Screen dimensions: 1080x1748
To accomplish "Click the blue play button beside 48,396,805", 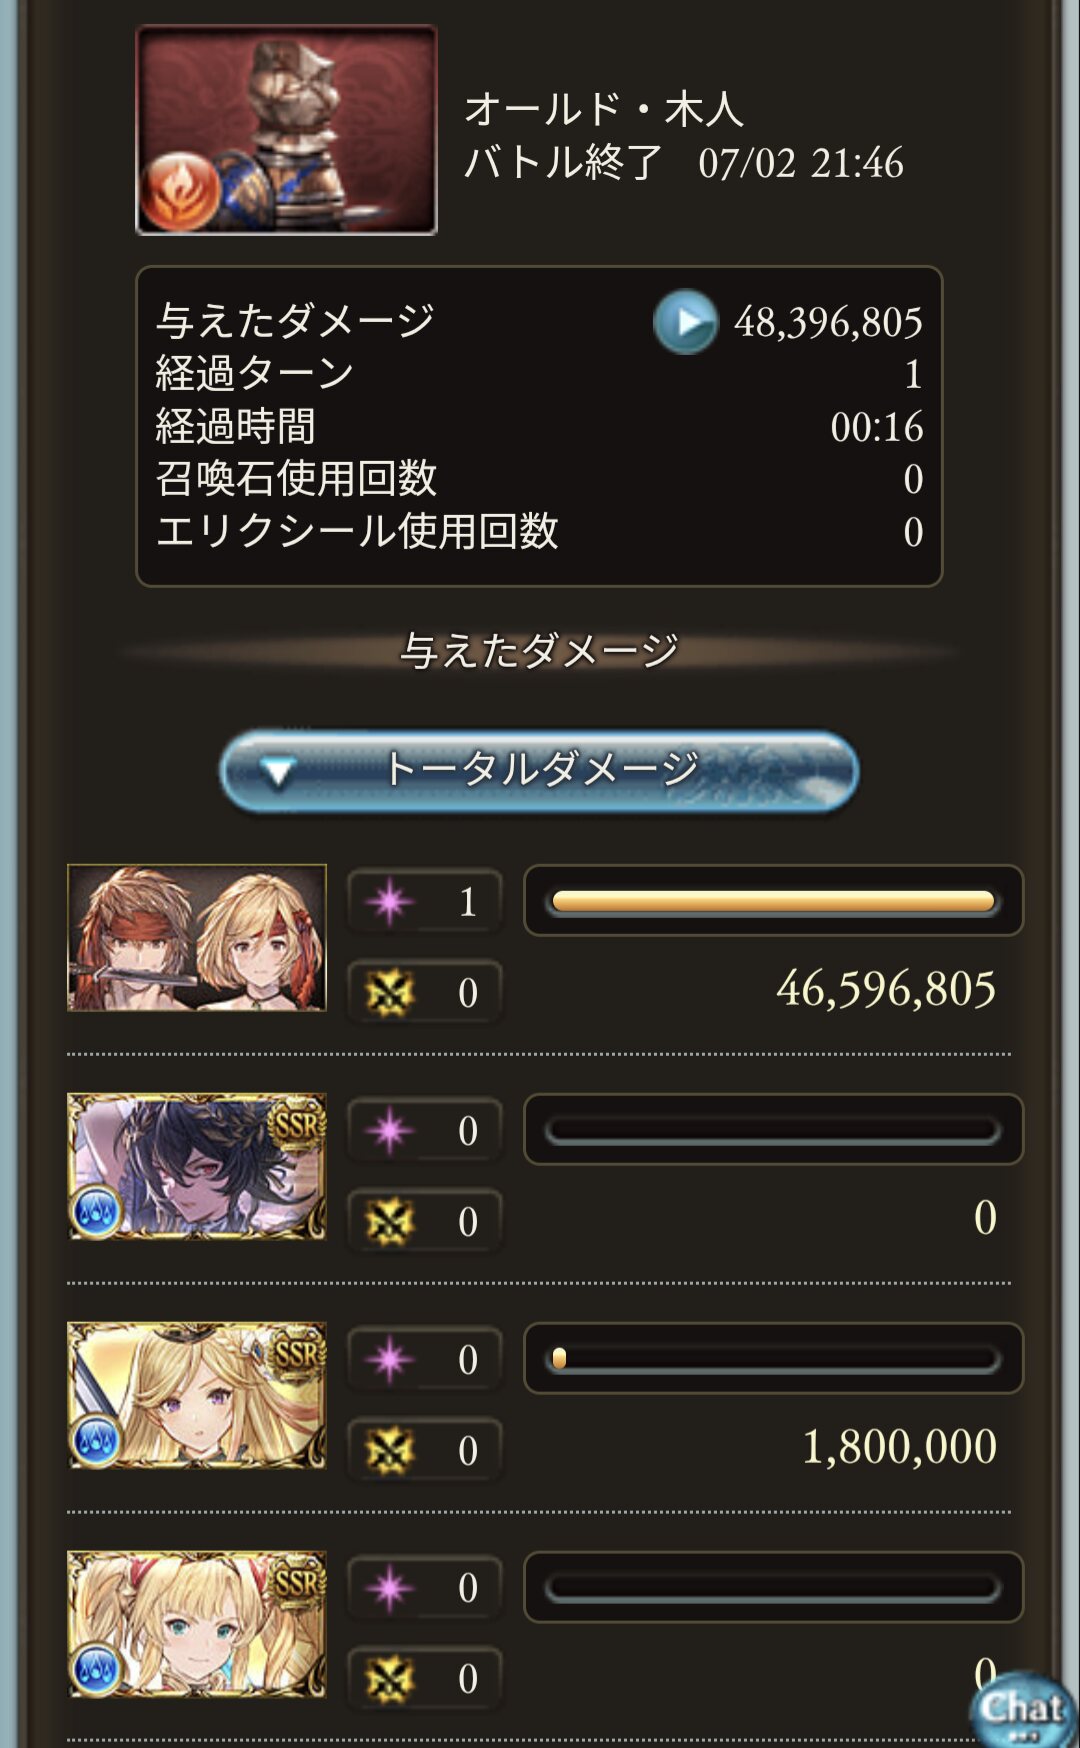I will 685,322.
